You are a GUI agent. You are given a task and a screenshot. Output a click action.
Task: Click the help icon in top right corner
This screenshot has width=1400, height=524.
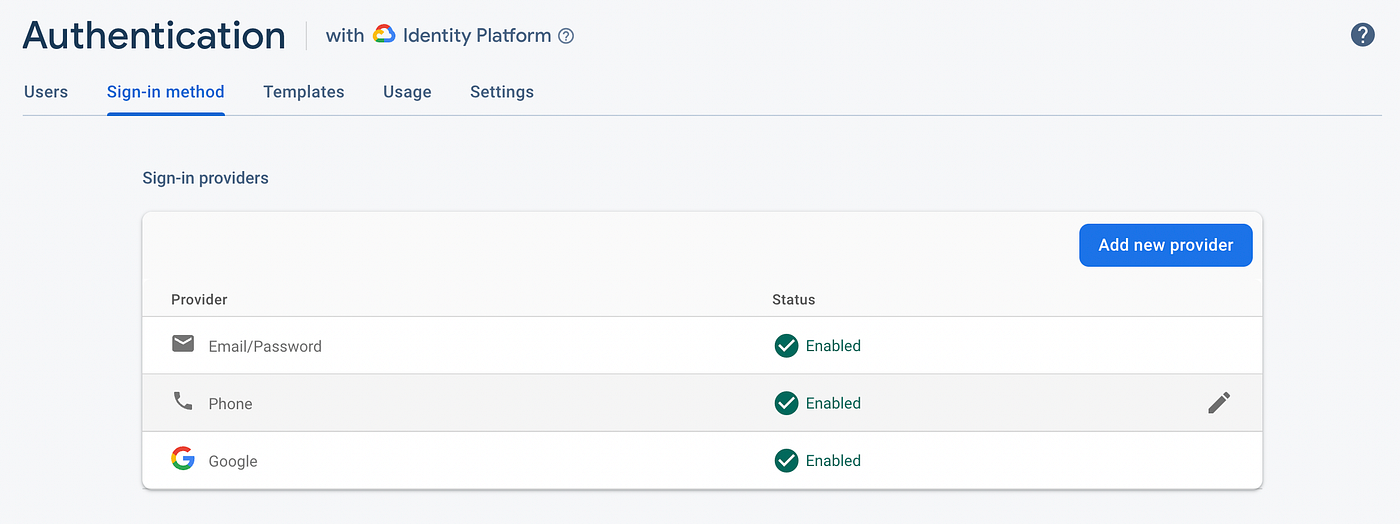point(1362,36)
